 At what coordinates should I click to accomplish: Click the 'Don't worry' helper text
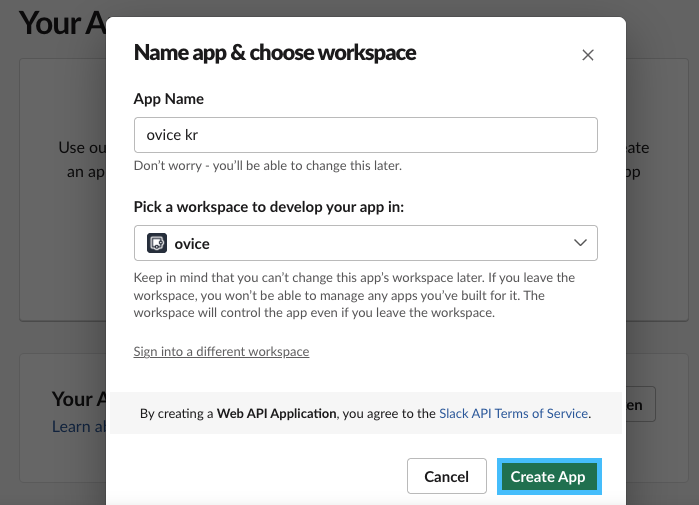[x=267, y=166]
